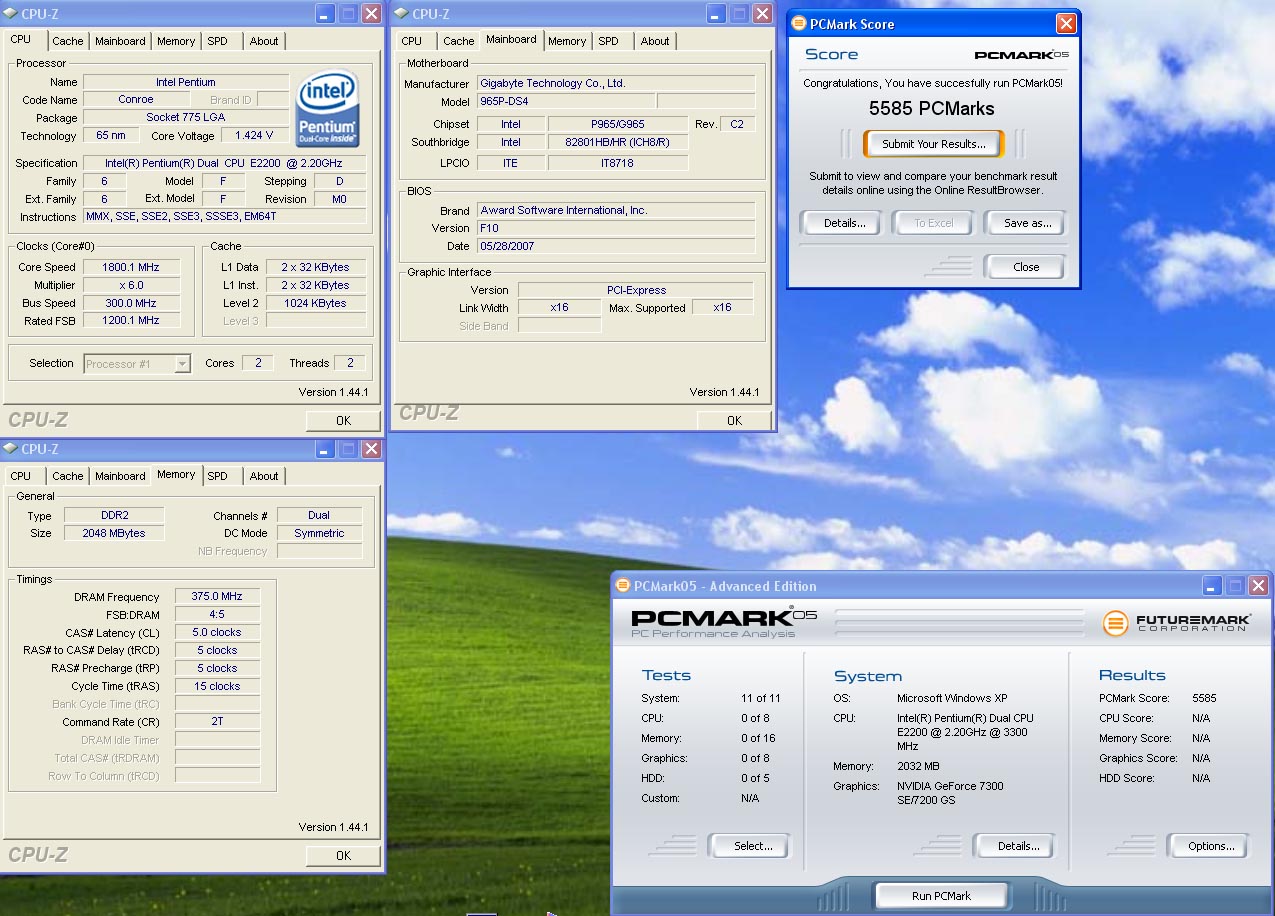Click the FSB:DRAM ratio 4:5
Image resolution: width=1275 pixels, height=916 pixels.
click(215, 614)
